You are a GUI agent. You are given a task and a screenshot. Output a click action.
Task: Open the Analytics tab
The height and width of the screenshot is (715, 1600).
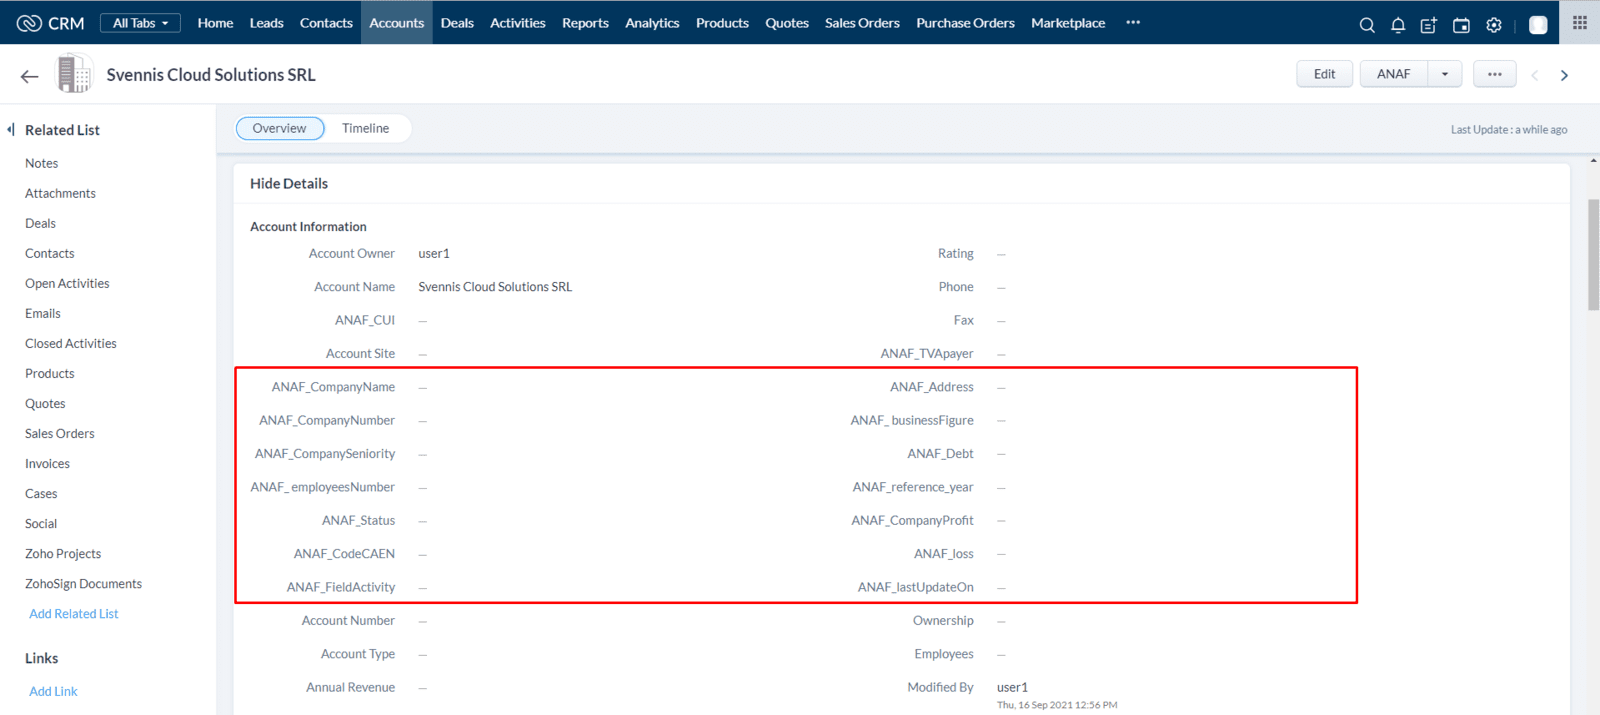click(x=652, y=23)
